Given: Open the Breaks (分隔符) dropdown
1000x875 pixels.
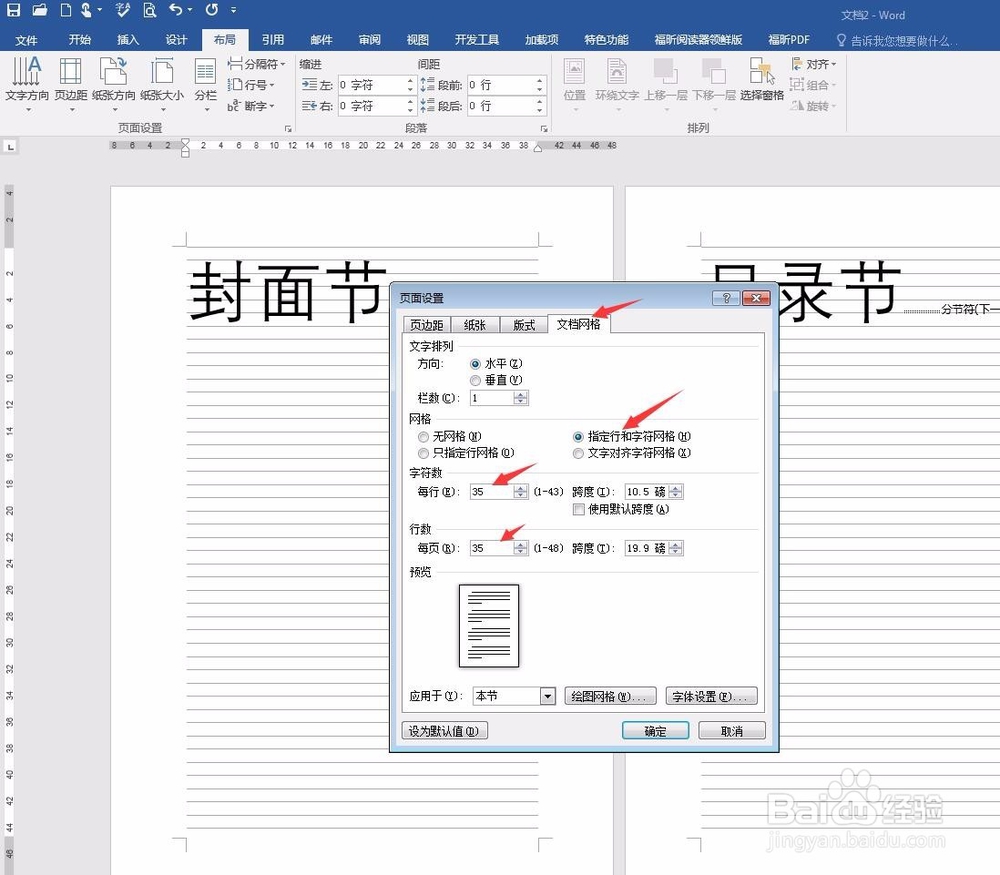Looking at the screenshot, I should coord(258,64).
